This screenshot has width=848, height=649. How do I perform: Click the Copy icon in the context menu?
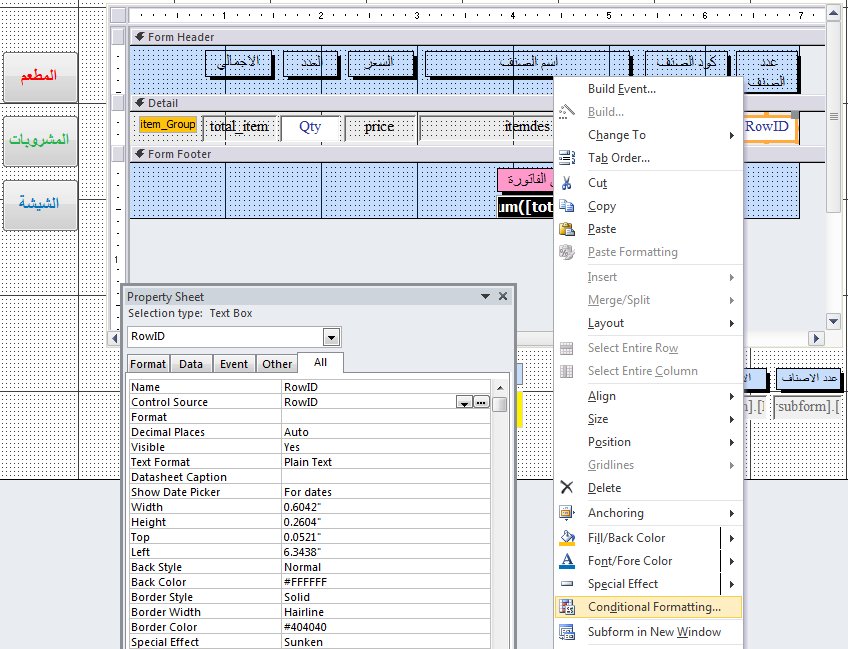tap(566, 206)
